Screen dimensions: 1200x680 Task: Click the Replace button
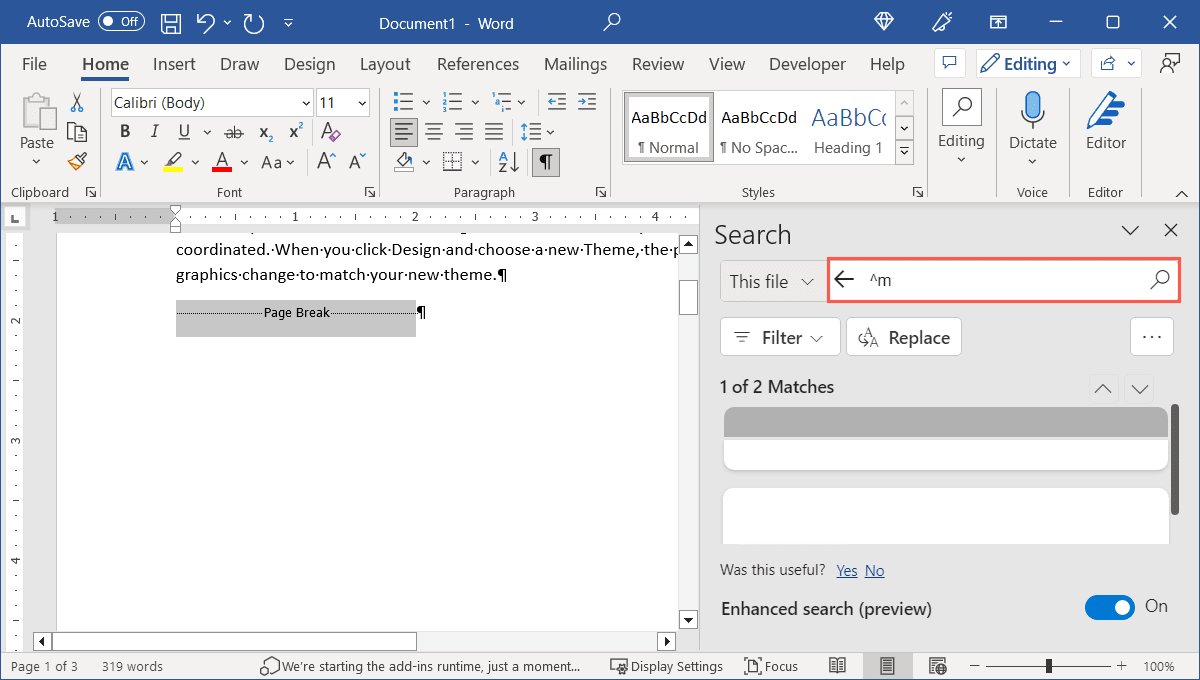click(904, 338)
